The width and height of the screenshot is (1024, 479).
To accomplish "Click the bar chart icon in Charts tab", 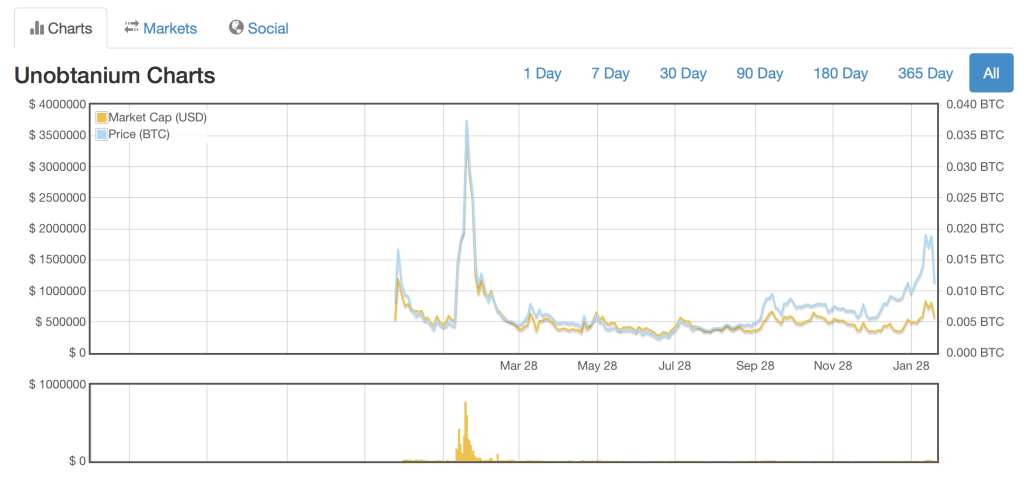I will click(x=37, y=28).
